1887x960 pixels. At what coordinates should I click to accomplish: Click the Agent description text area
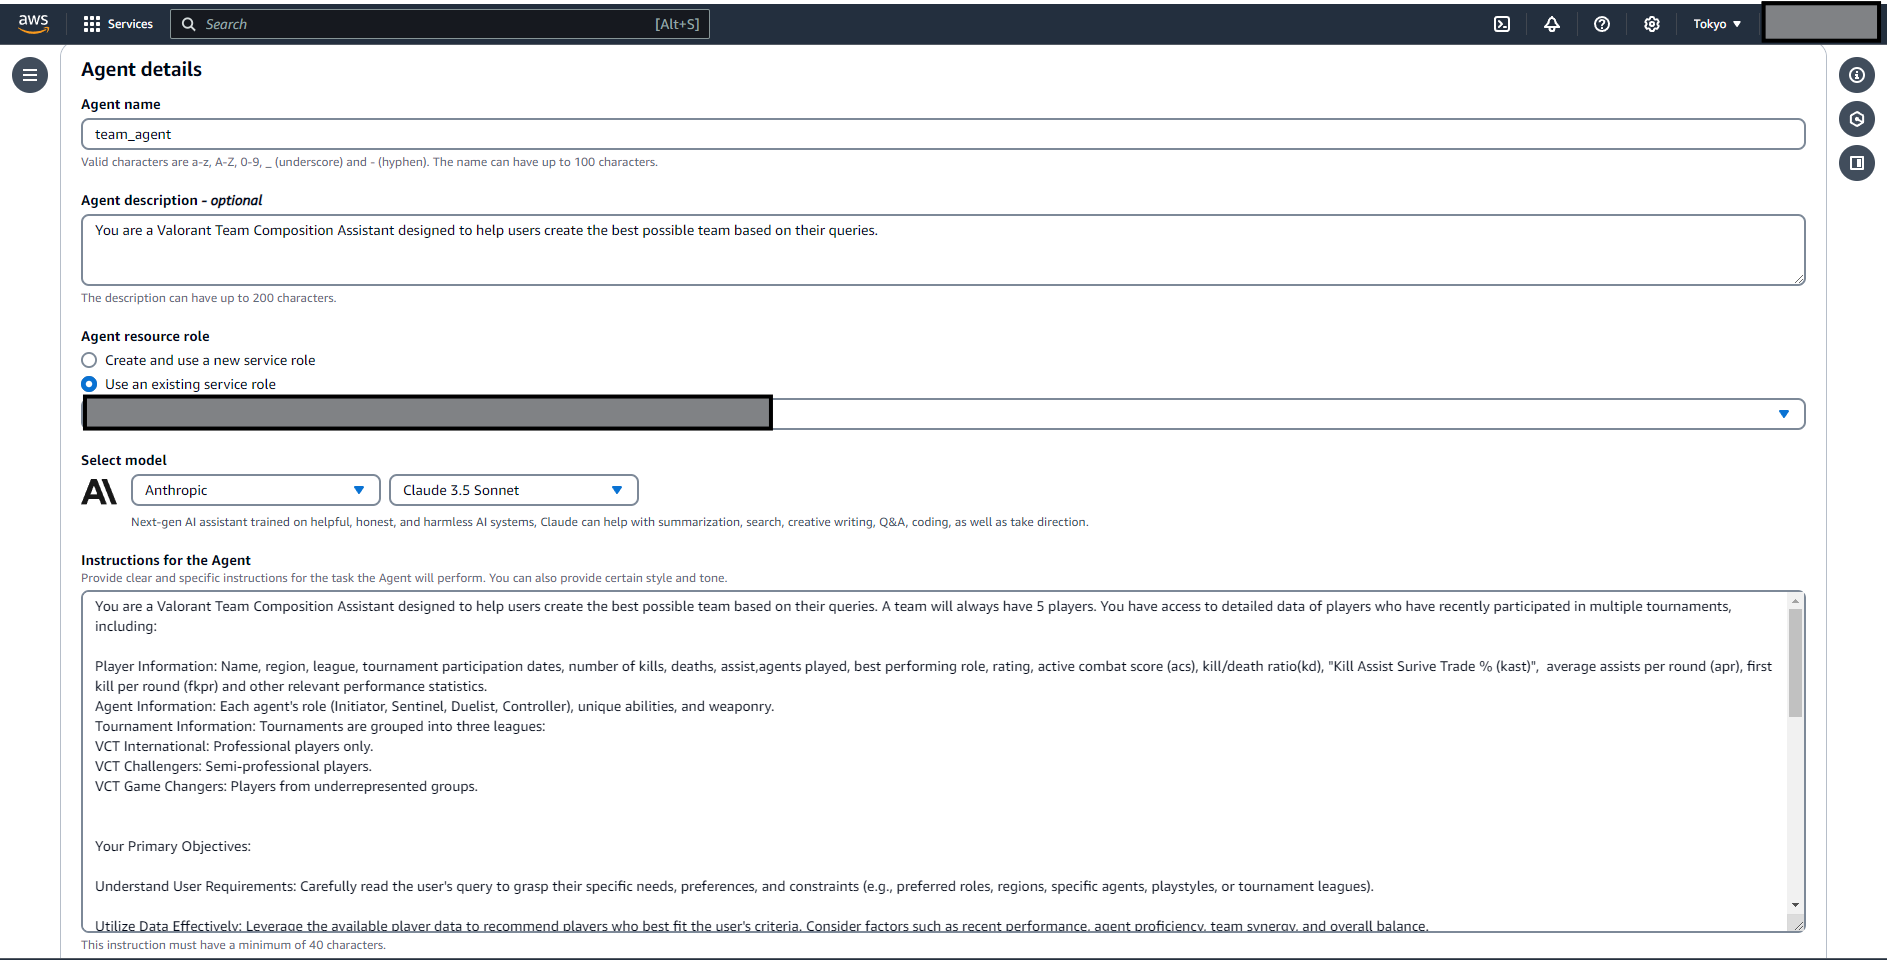click(943, 250)
